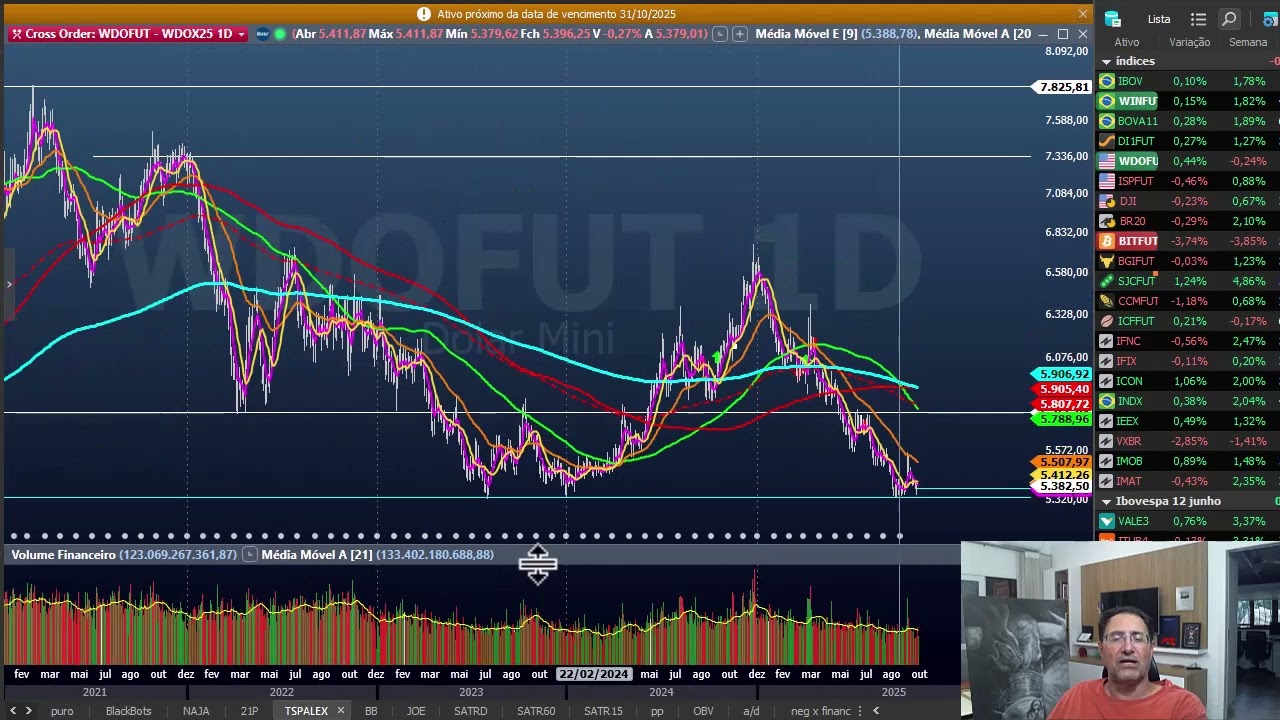The height and width of the screenshot is (720, 1280).
Task: Click the Bitcoin icon beside BITFUT
Action: pos(1106,241)
